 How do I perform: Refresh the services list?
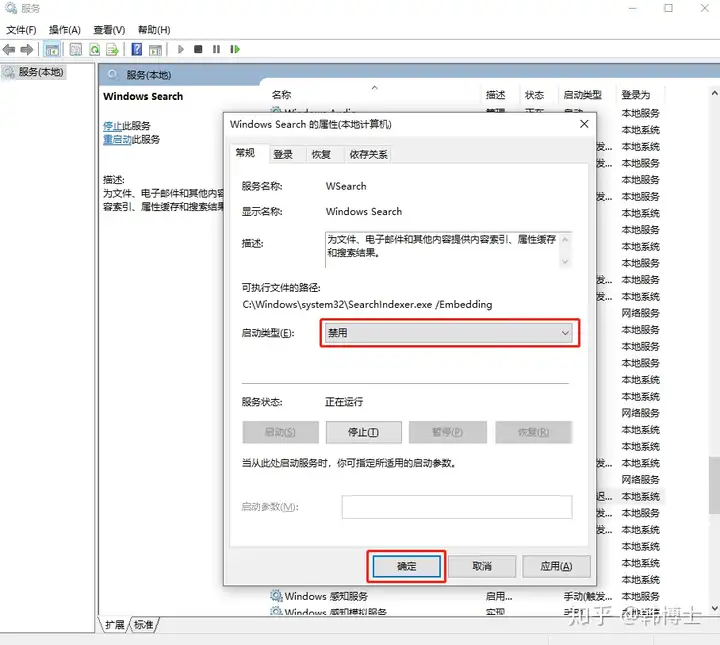click(x=95, y=49)
